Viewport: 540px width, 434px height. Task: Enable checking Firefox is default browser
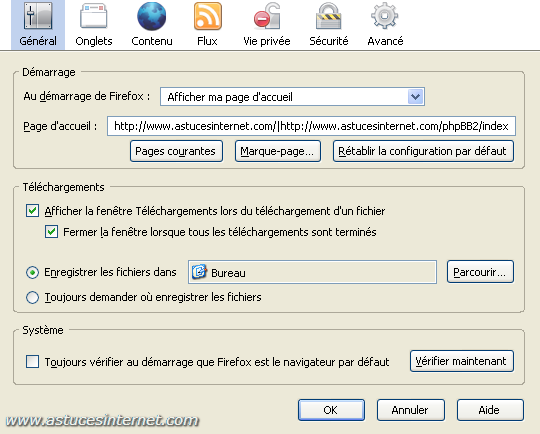tap(32, 362)
